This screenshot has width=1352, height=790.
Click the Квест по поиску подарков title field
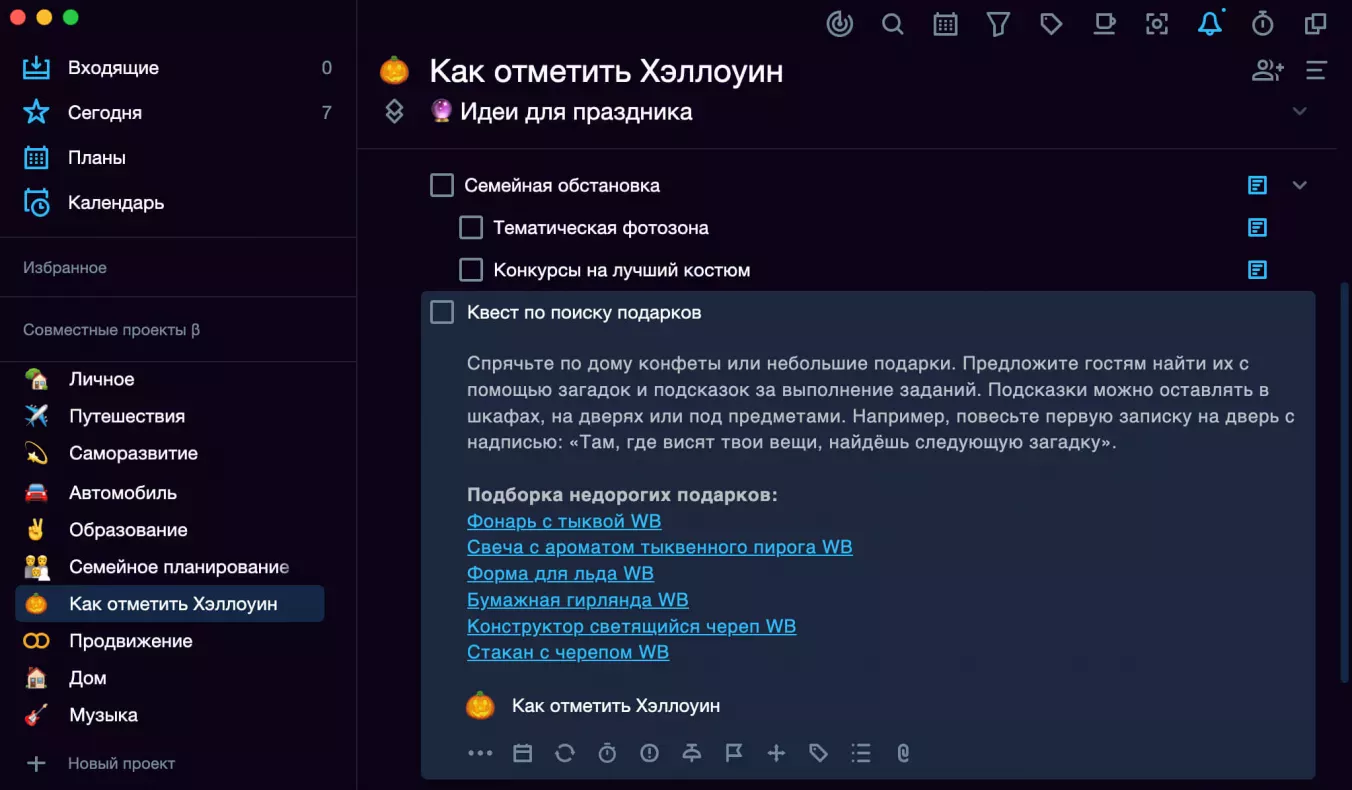[584, 312]
